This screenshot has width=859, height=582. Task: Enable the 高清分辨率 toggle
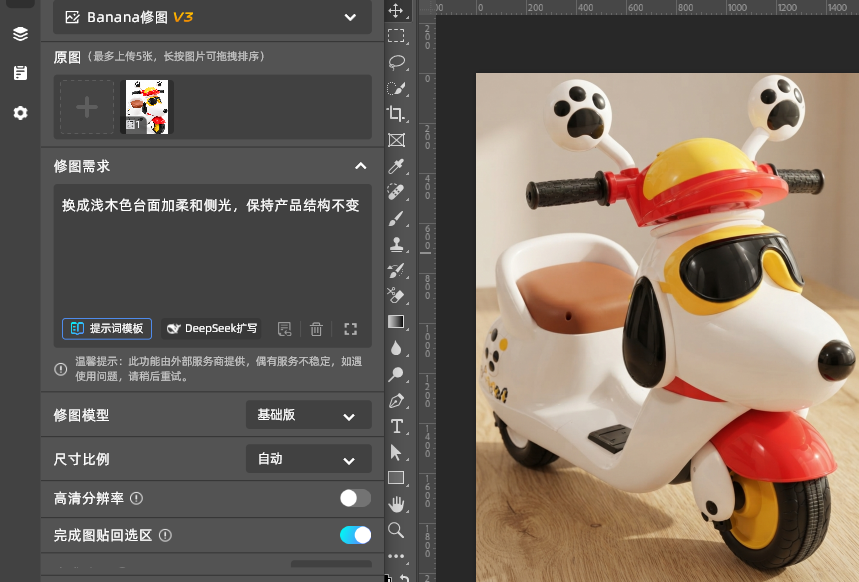355,498
